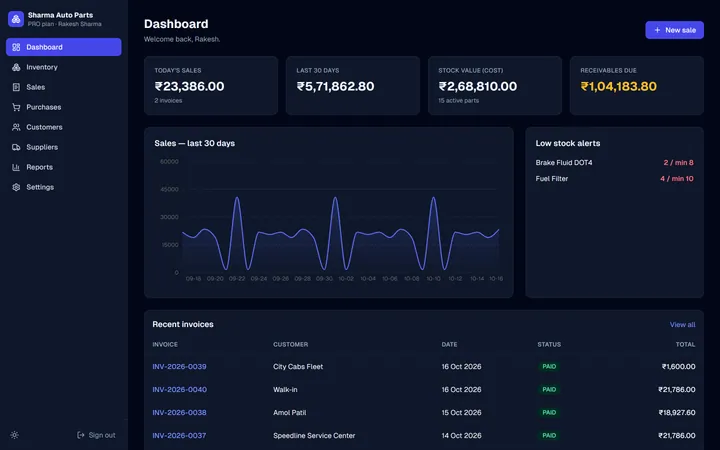The height and width of the screenshot is (450, 720).
Task: Open invoice INV-2026-0040
Action: [180, 389]
